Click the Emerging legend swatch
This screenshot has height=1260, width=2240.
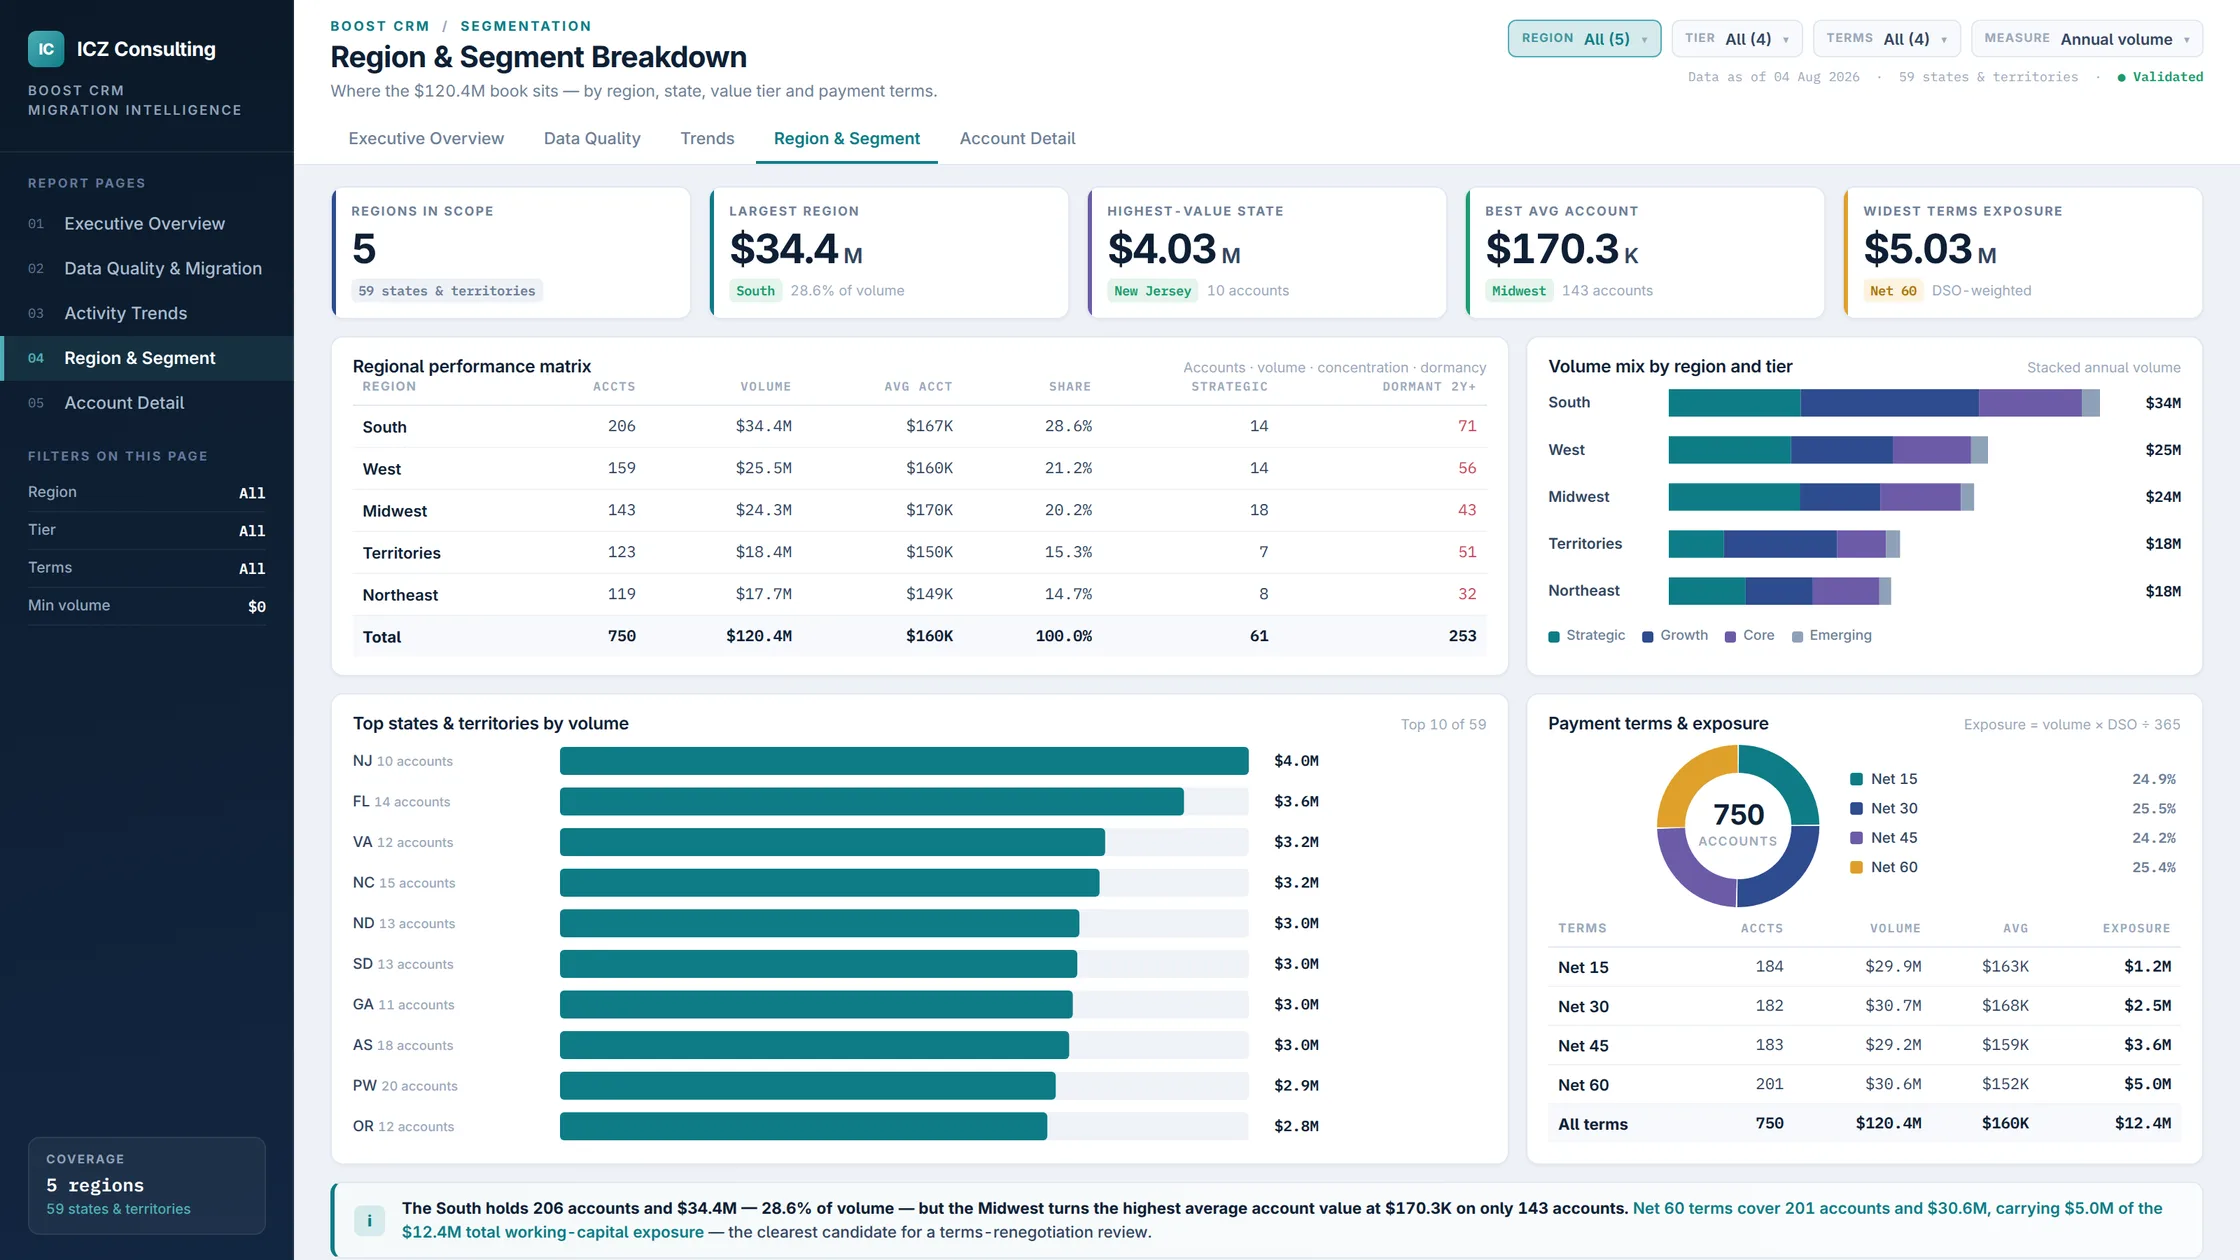click(x=1798, y=637)
